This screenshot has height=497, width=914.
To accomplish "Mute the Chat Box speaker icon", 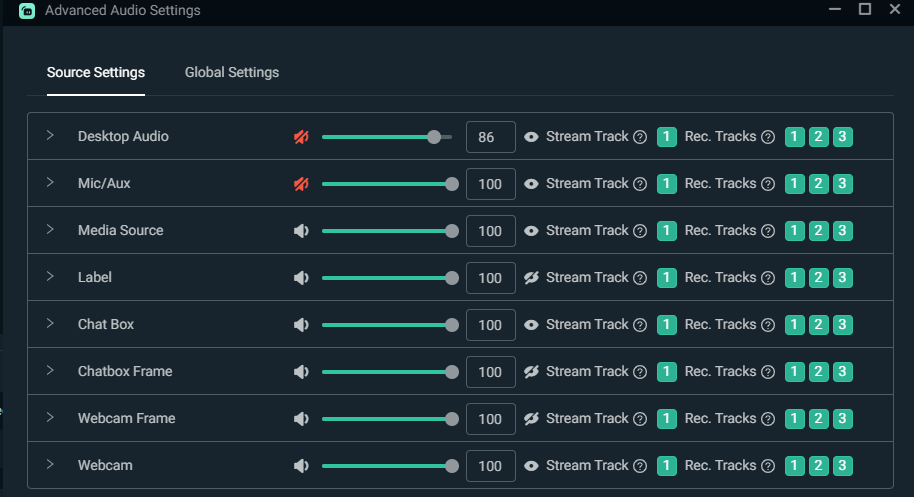I will 301,325.
